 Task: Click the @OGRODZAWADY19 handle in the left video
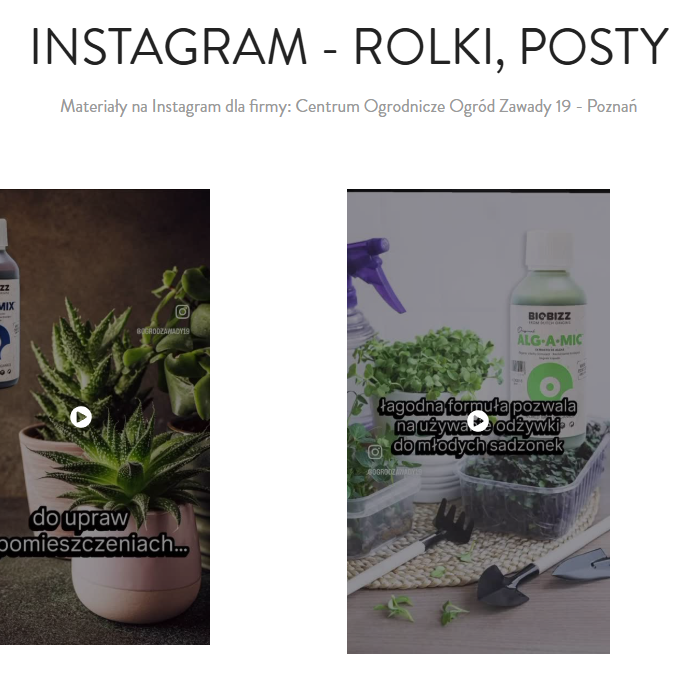163,331
